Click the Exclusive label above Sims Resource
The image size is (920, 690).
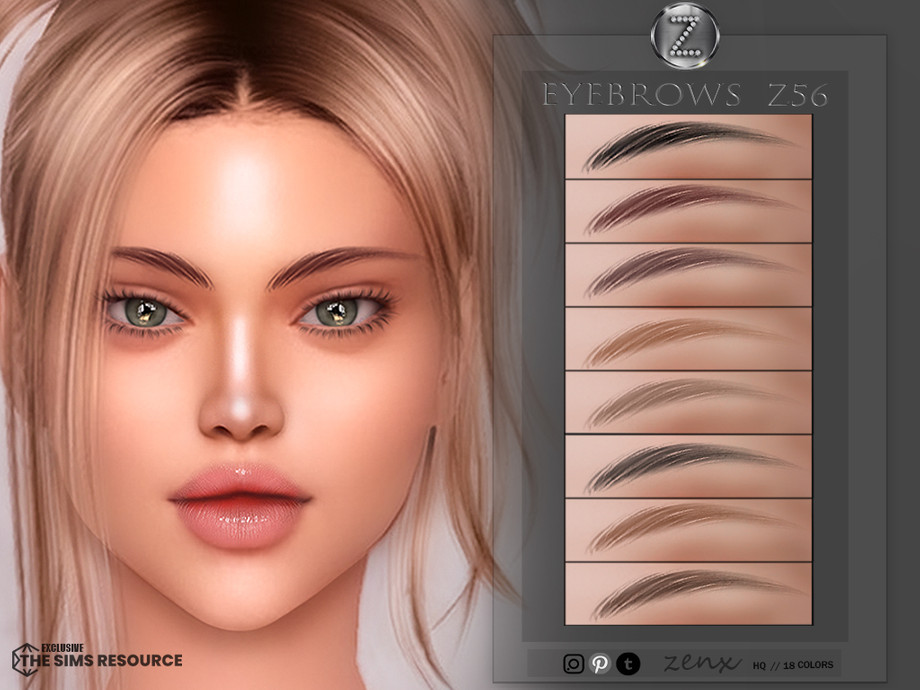click(x=64, y=646)
